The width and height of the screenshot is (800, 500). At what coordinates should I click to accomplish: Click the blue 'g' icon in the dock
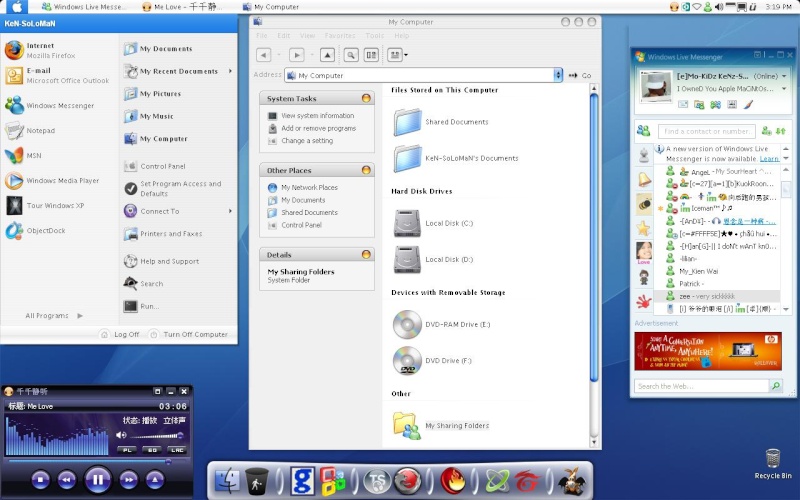tap(303, 481)
